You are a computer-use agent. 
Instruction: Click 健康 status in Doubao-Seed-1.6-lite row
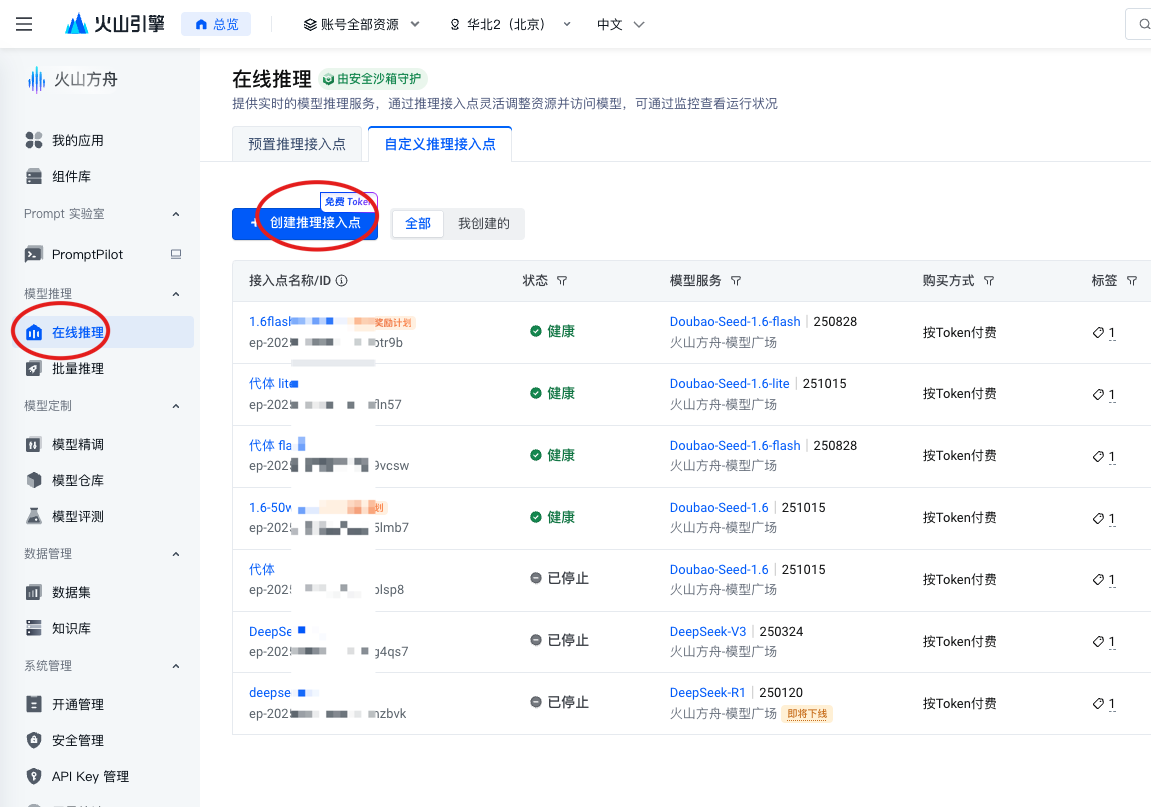pos(553,393)
